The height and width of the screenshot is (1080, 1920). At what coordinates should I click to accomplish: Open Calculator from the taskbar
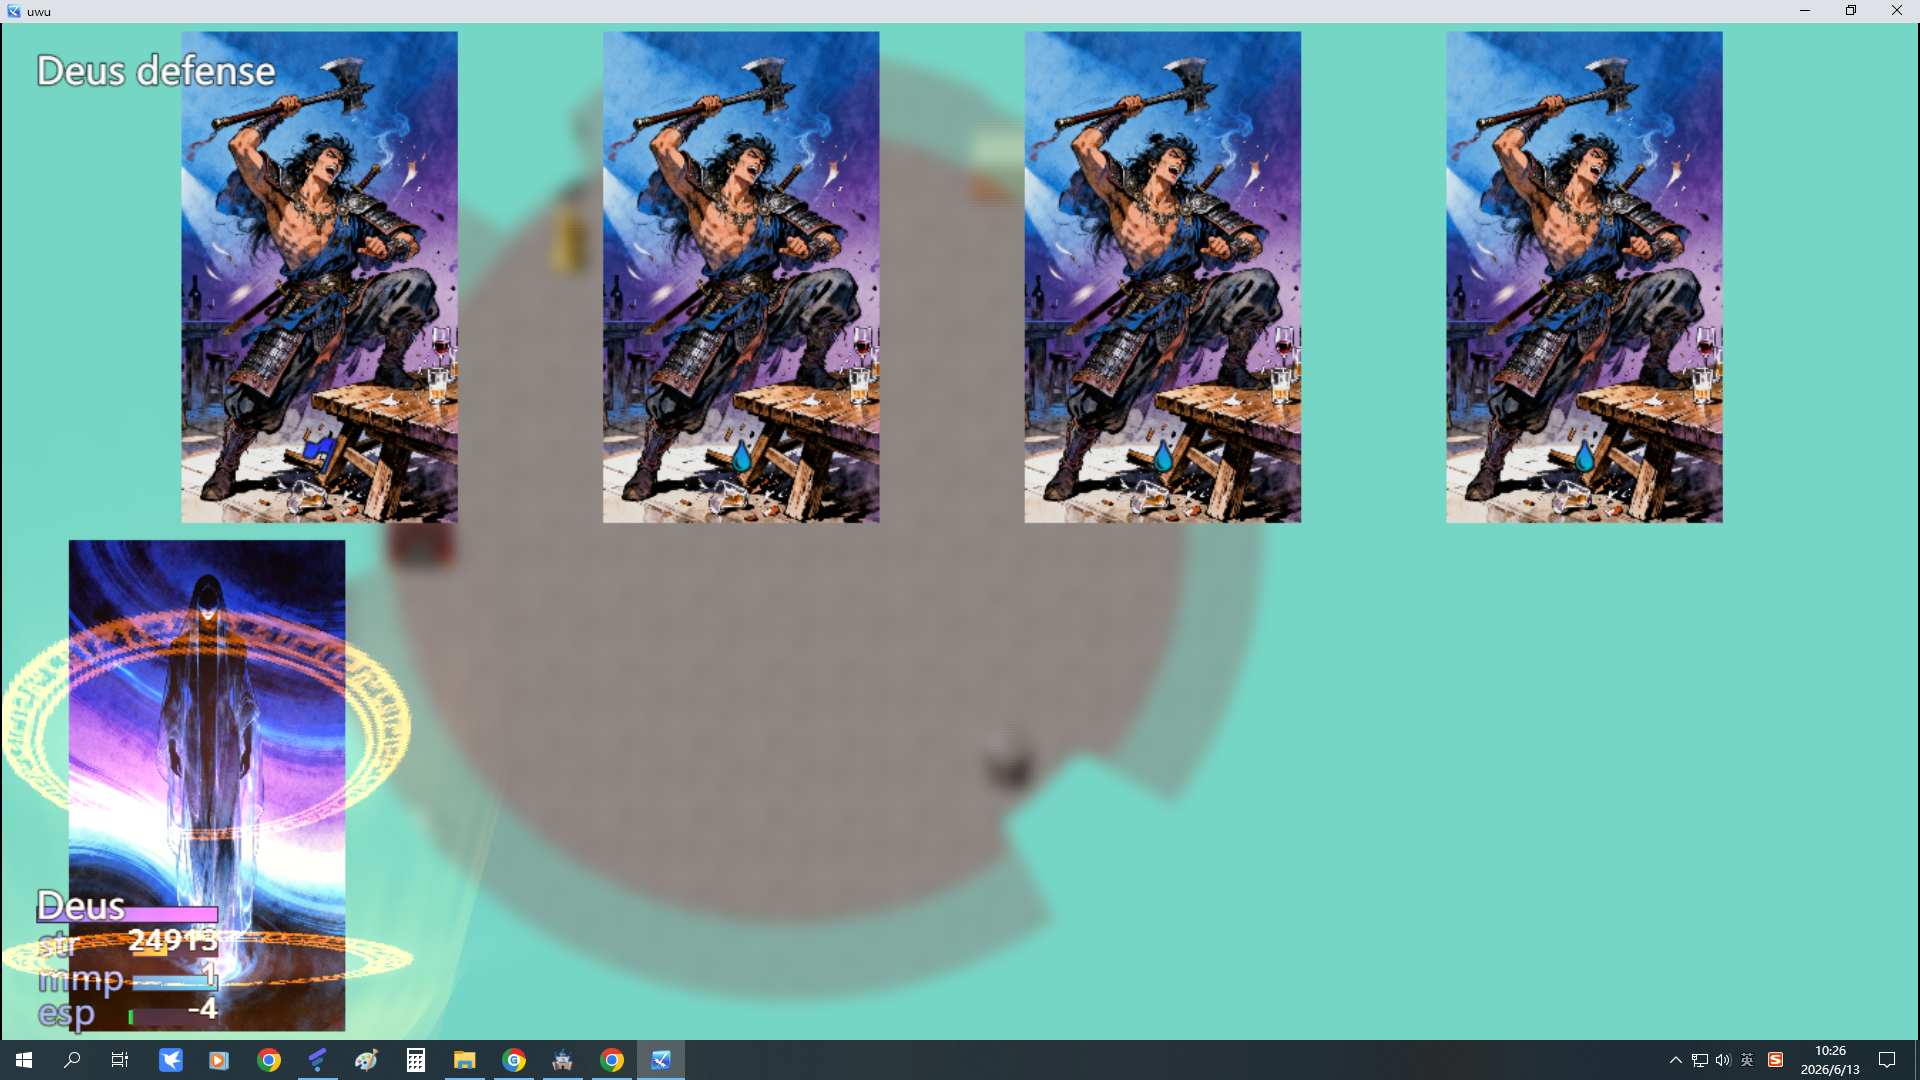416,1060
